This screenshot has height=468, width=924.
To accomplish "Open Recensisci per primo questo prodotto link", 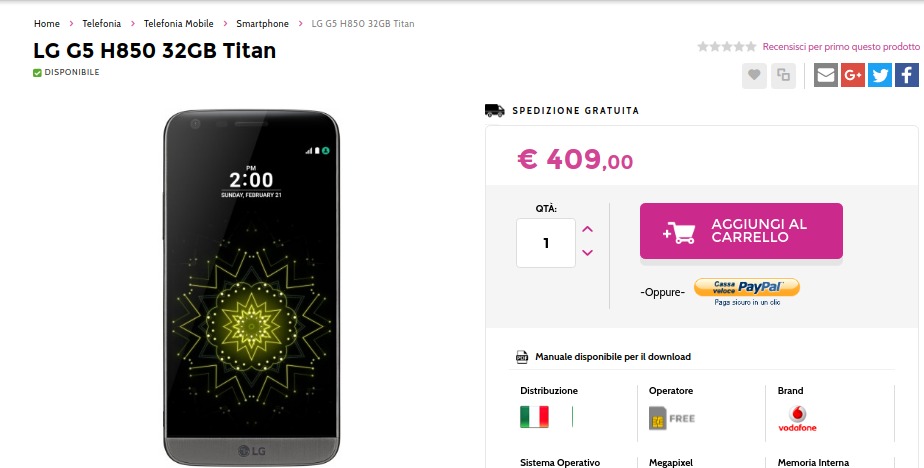I will click(841, 47).
